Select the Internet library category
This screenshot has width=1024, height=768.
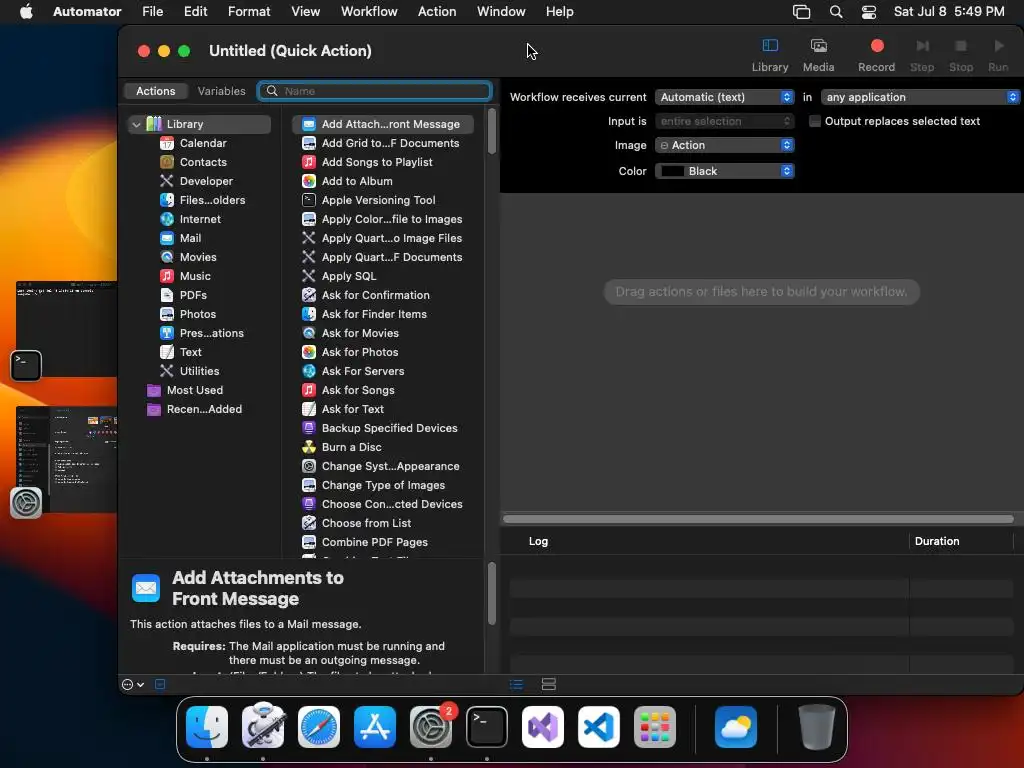pyautogui.click(x=200, y=219)
